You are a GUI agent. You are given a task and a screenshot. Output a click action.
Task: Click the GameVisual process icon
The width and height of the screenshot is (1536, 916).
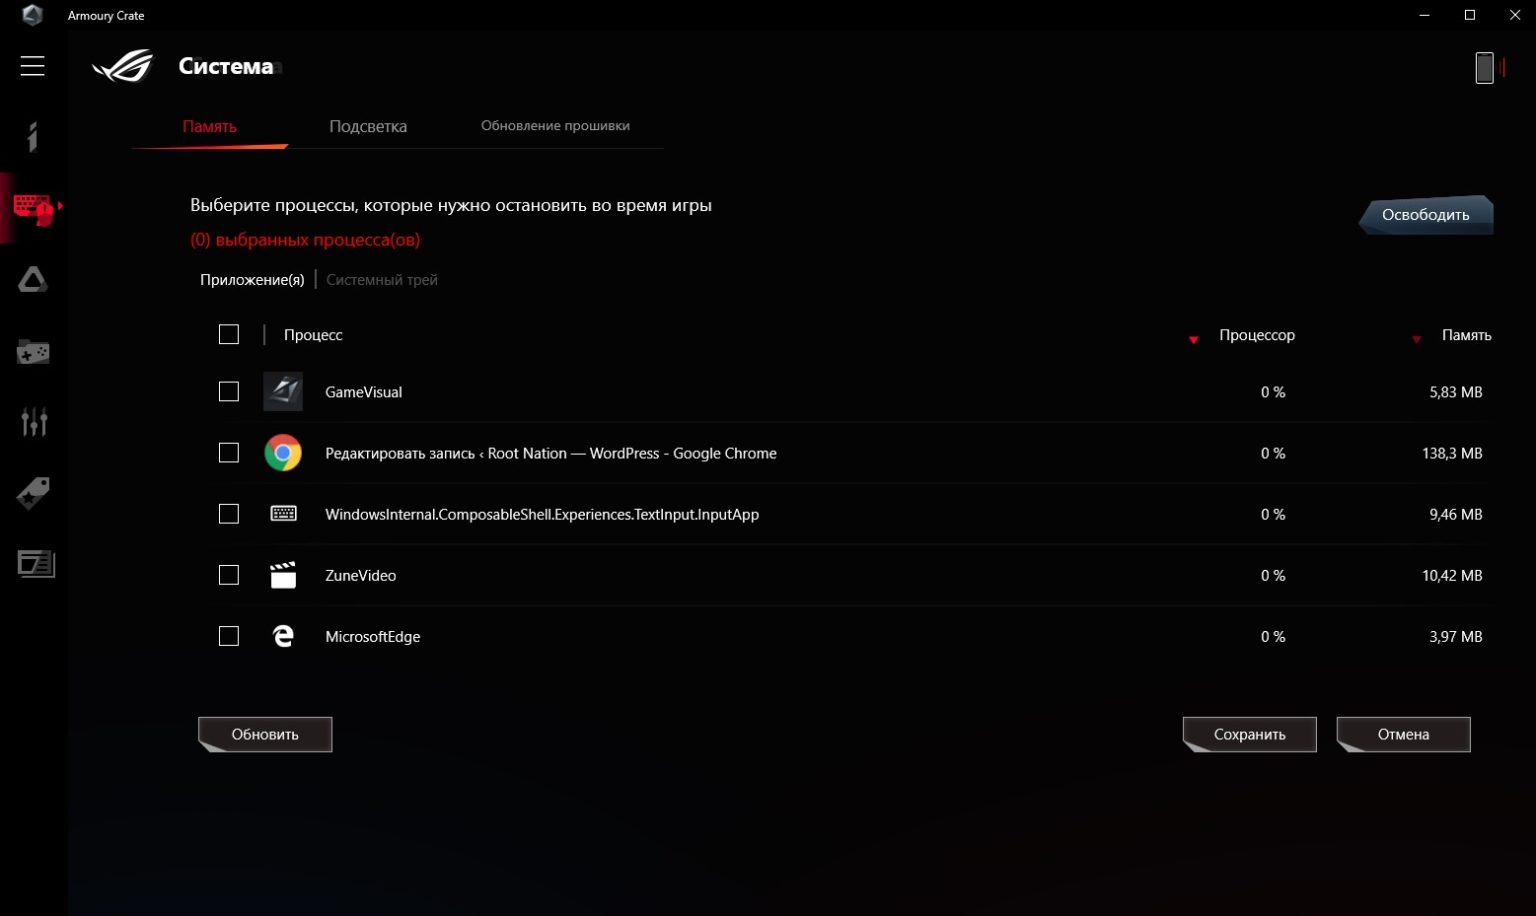click(x=283, y=392)
